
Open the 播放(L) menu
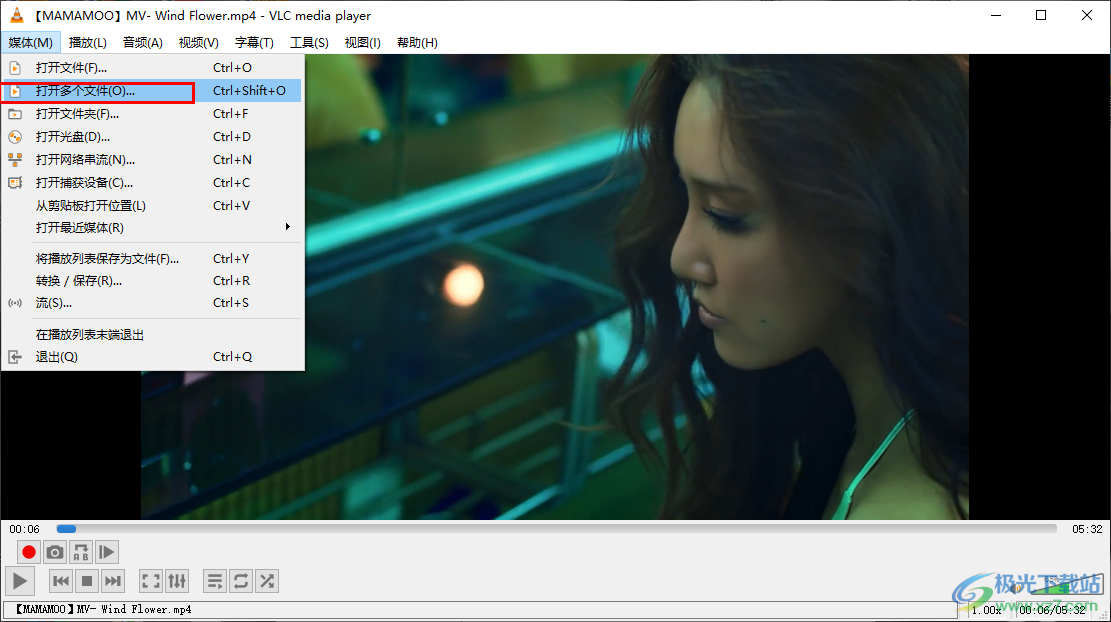[88, 43]
